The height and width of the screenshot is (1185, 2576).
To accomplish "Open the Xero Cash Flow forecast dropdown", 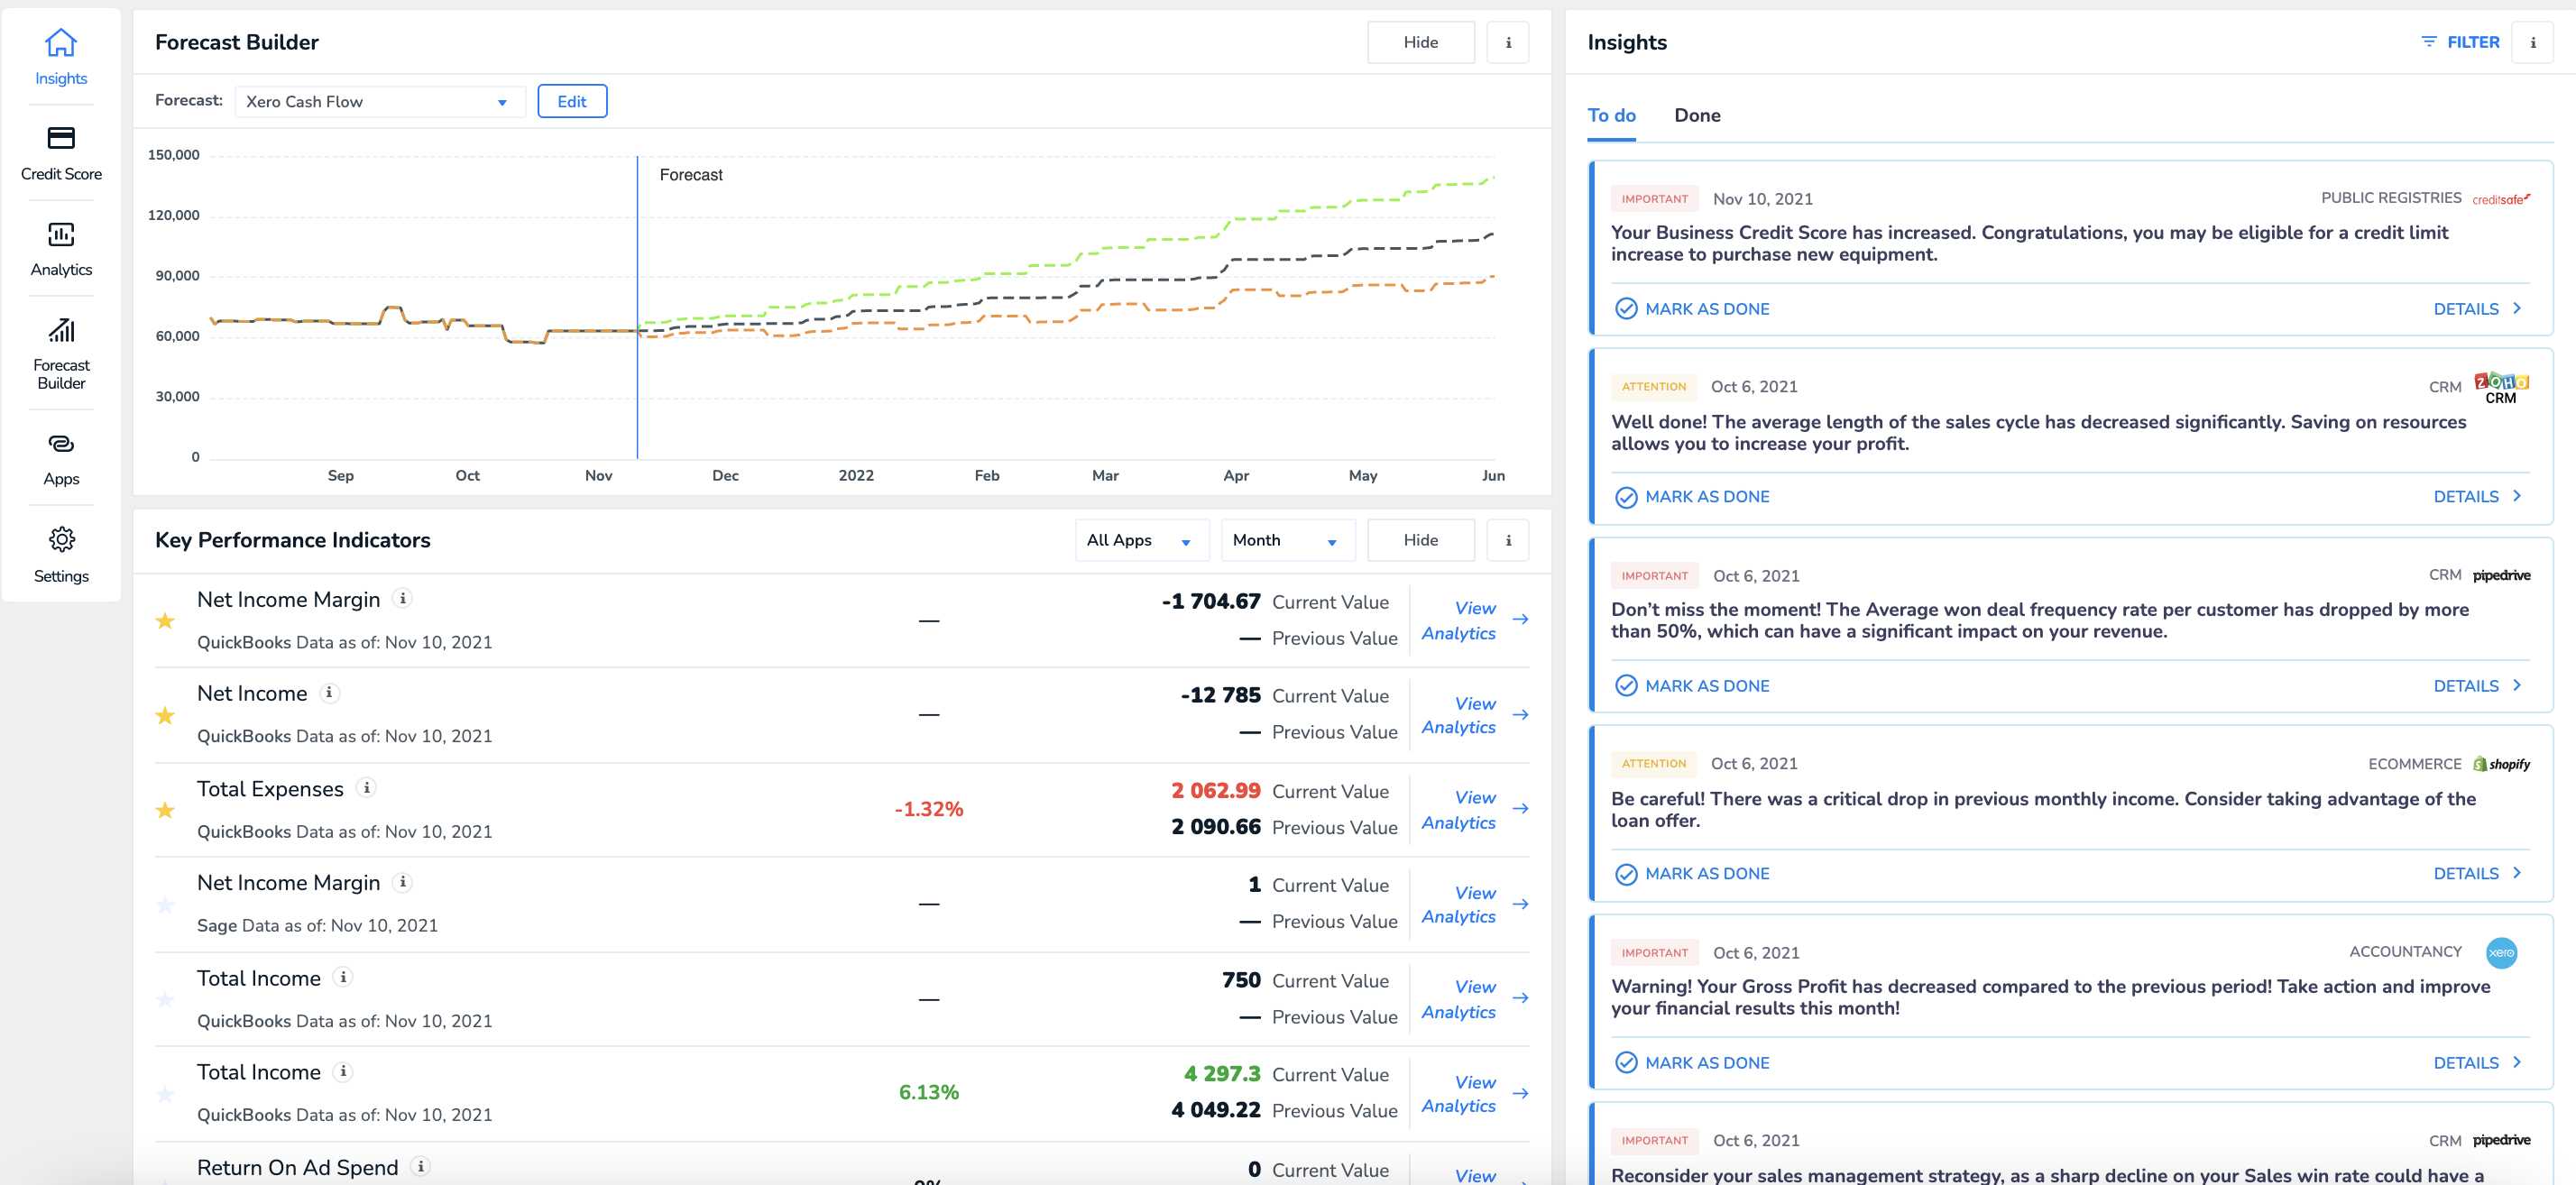I will pyautogui.click(x=379, y=101).
